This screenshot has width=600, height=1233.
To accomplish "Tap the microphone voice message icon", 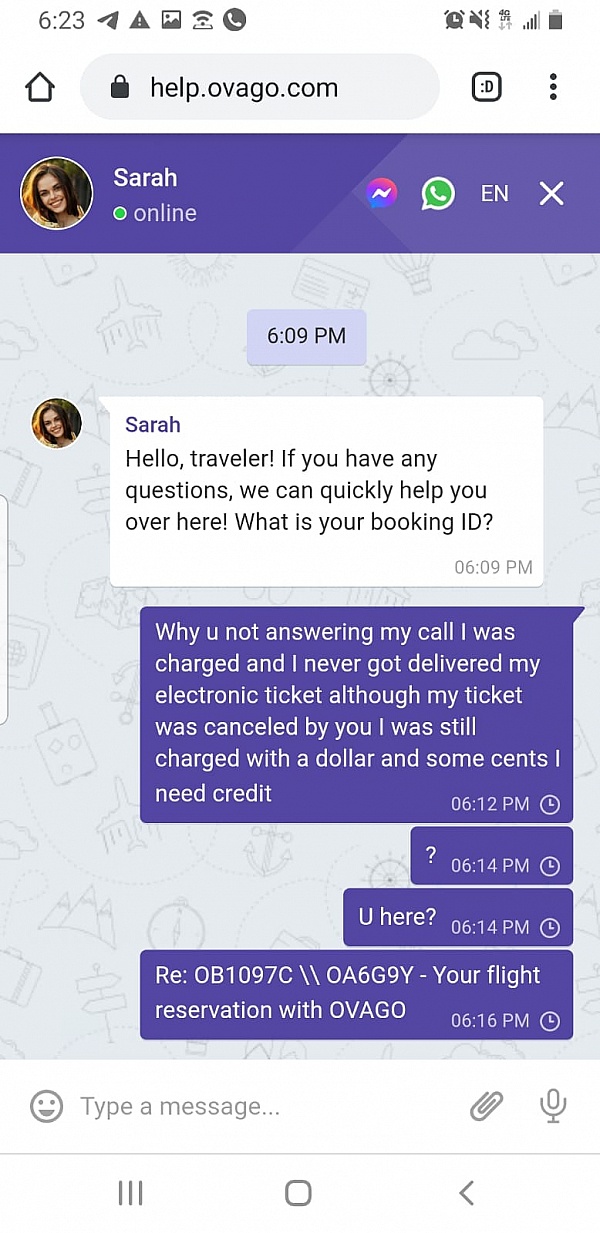I will (552, 1105).
